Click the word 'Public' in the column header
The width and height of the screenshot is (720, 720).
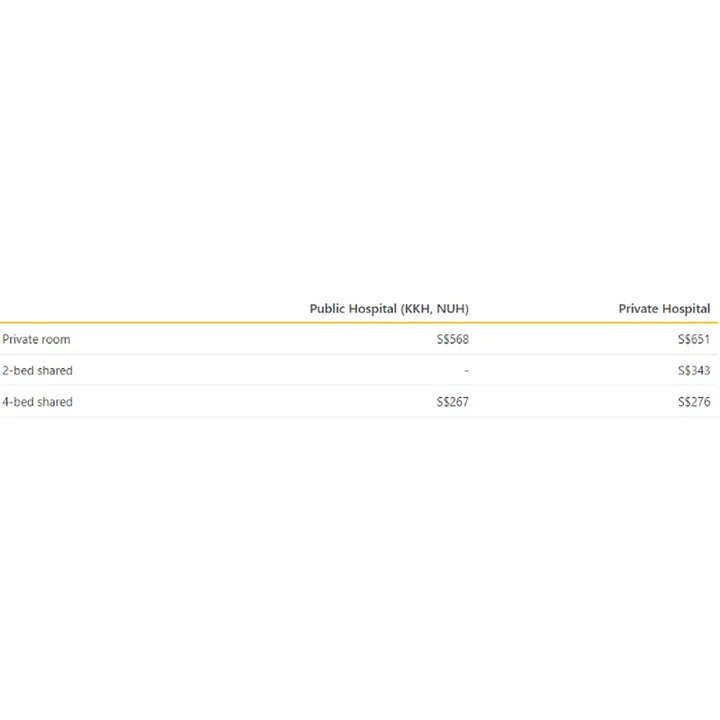pos(328,309)
